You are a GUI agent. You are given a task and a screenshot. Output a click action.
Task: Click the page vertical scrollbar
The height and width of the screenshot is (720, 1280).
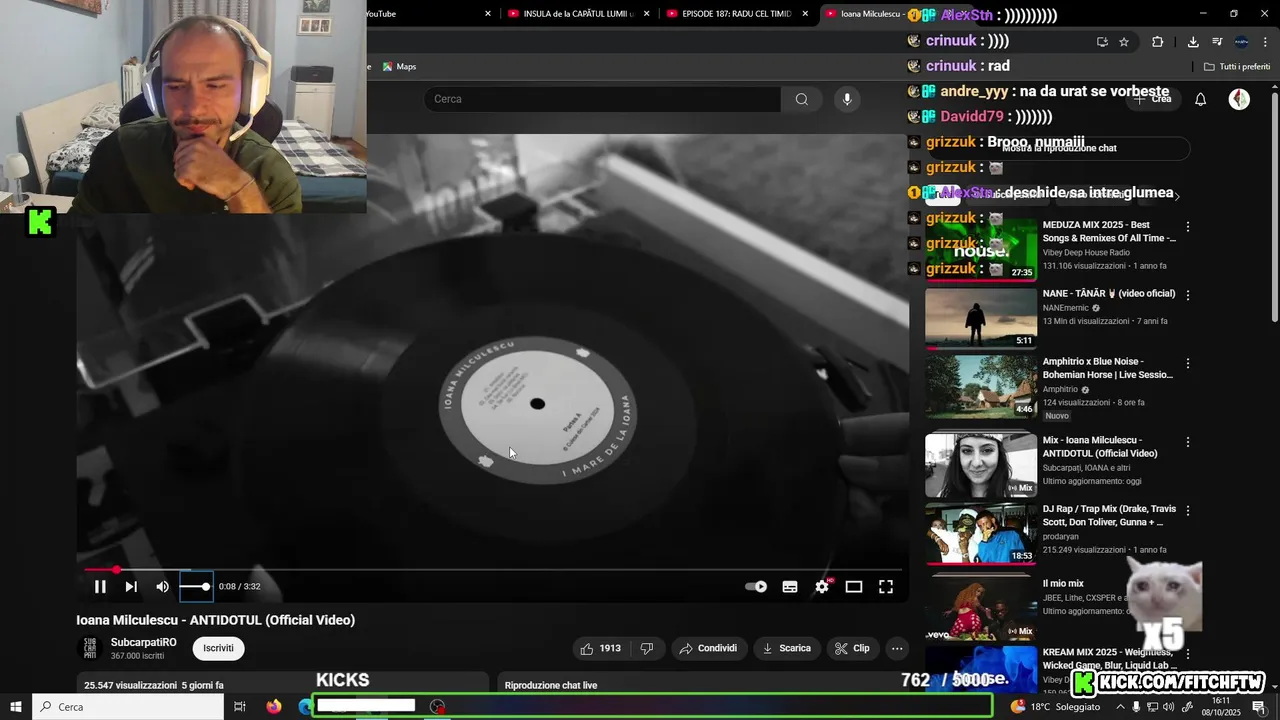pyautogui.click(x=1274, y=208)
